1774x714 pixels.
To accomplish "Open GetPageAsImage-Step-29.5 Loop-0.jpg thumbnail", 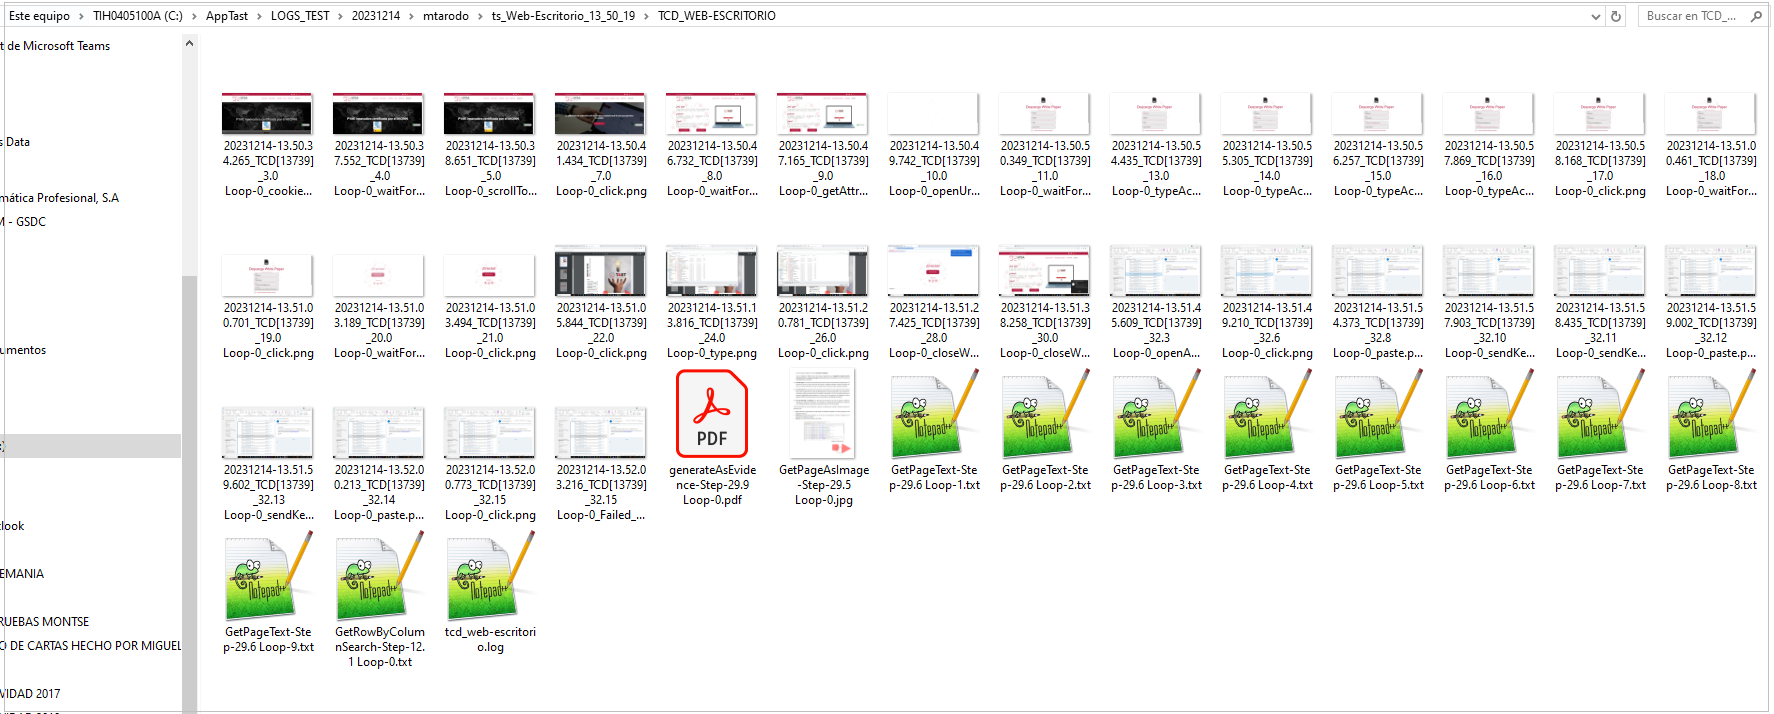I will click(823, 414).
